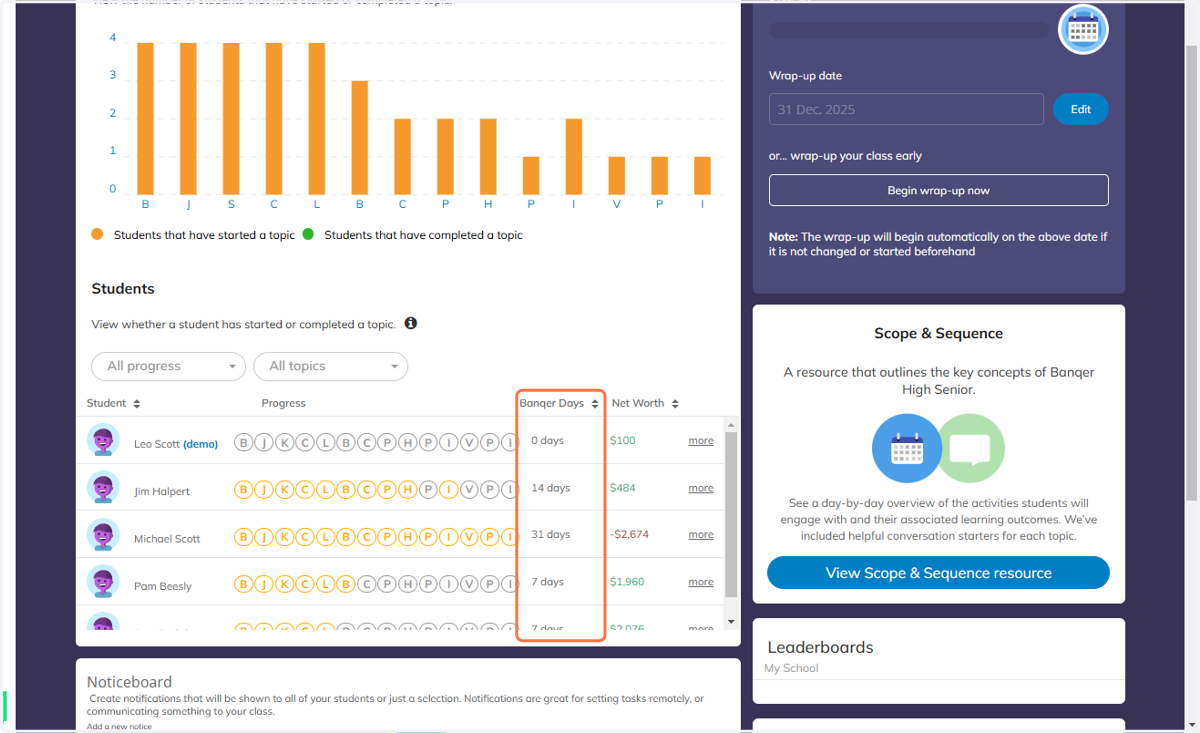Click the orange bar above the J label
The image size is (1200, 733).
click(x=188, y=119)
